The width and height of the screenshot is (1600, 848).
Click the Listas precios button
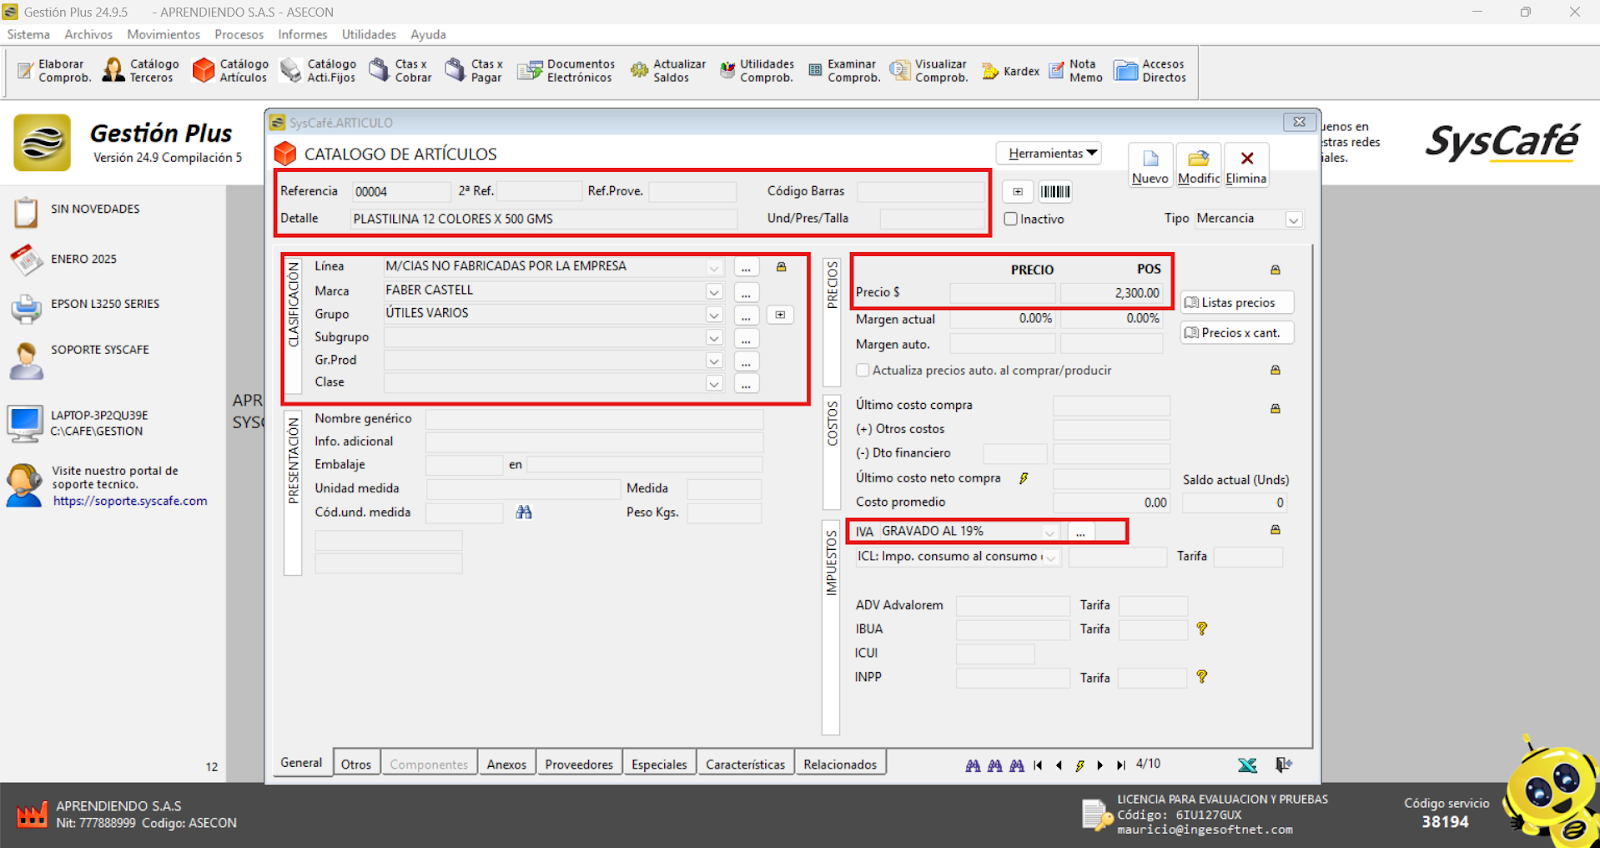click(x=1237, y=302)
